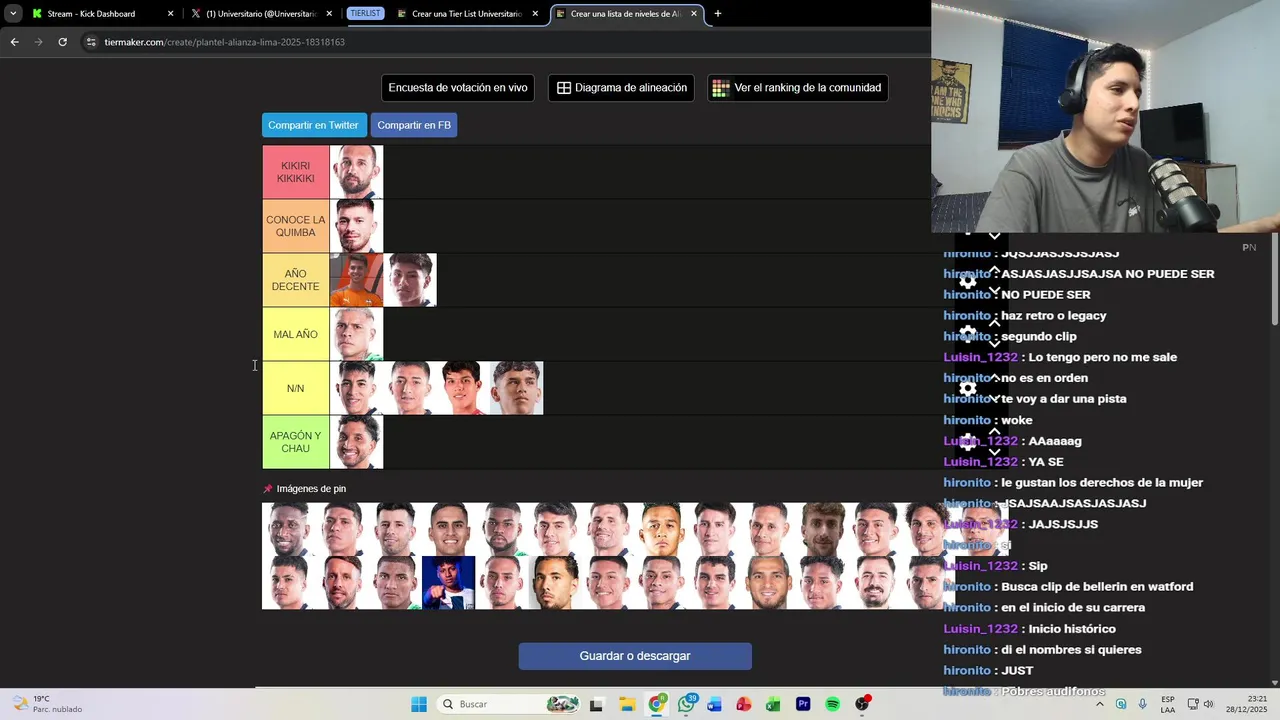
Task: Open Ver el ranking de la comunidad
Action: coord(798,88)
